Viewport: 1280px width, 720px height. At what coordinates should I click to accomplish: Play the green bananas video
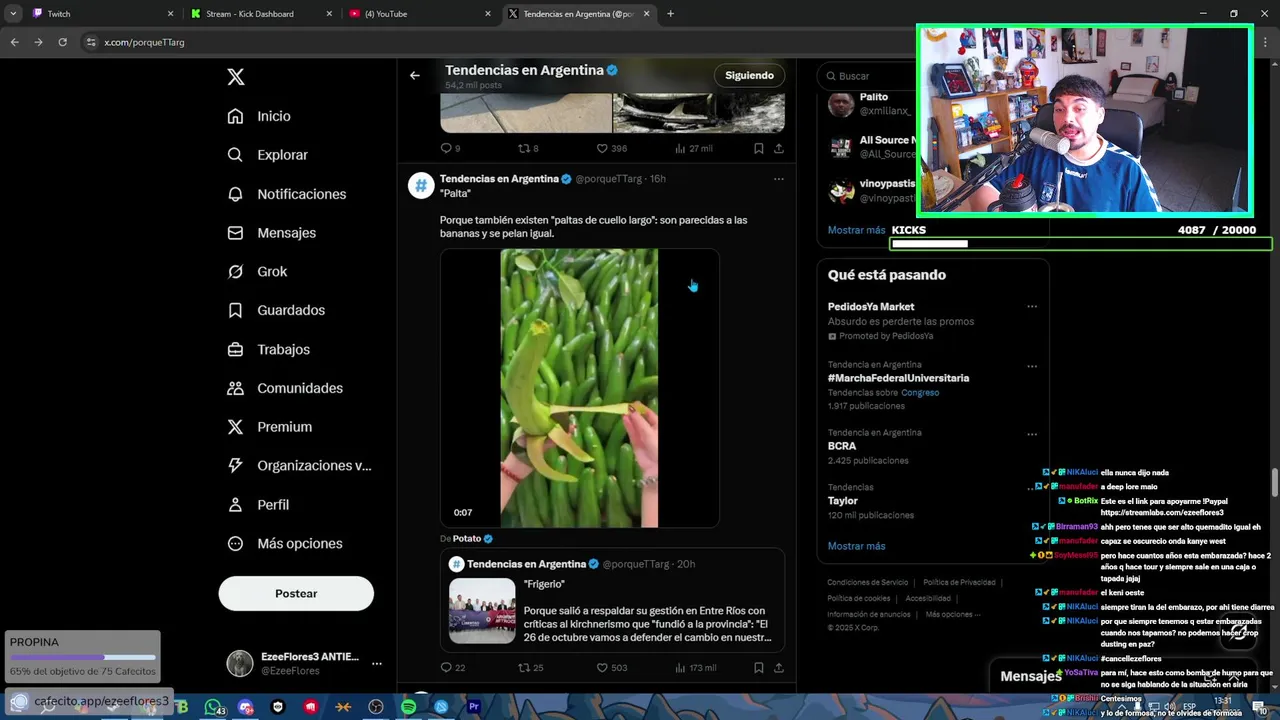(579, 388)
